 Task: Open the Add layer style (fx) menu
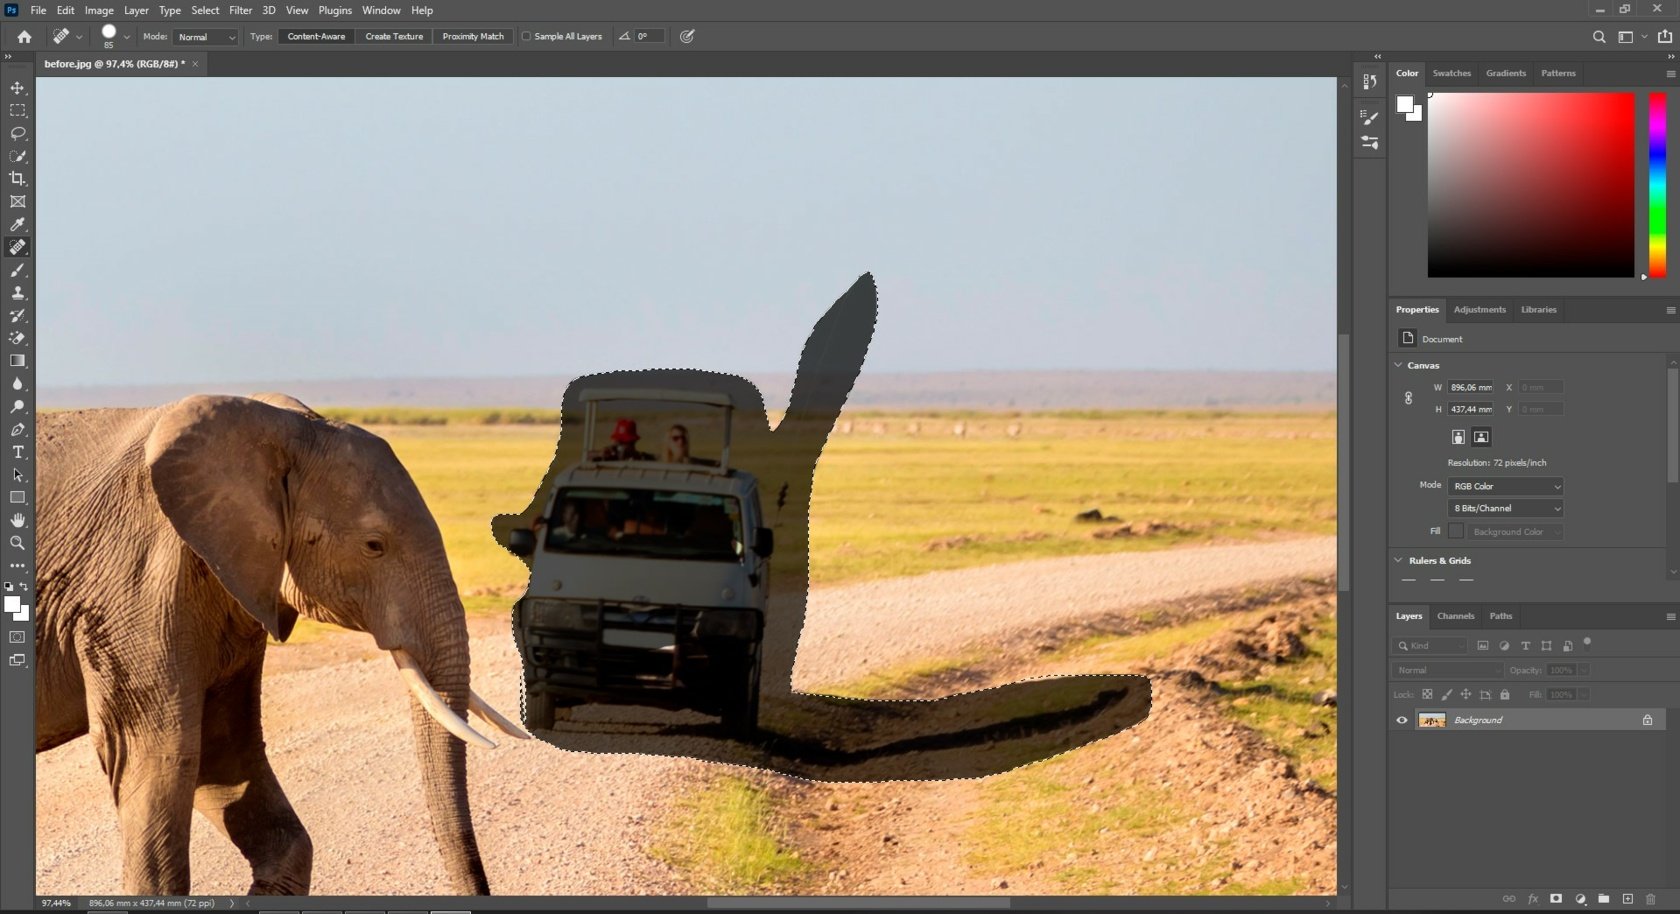1533,899
